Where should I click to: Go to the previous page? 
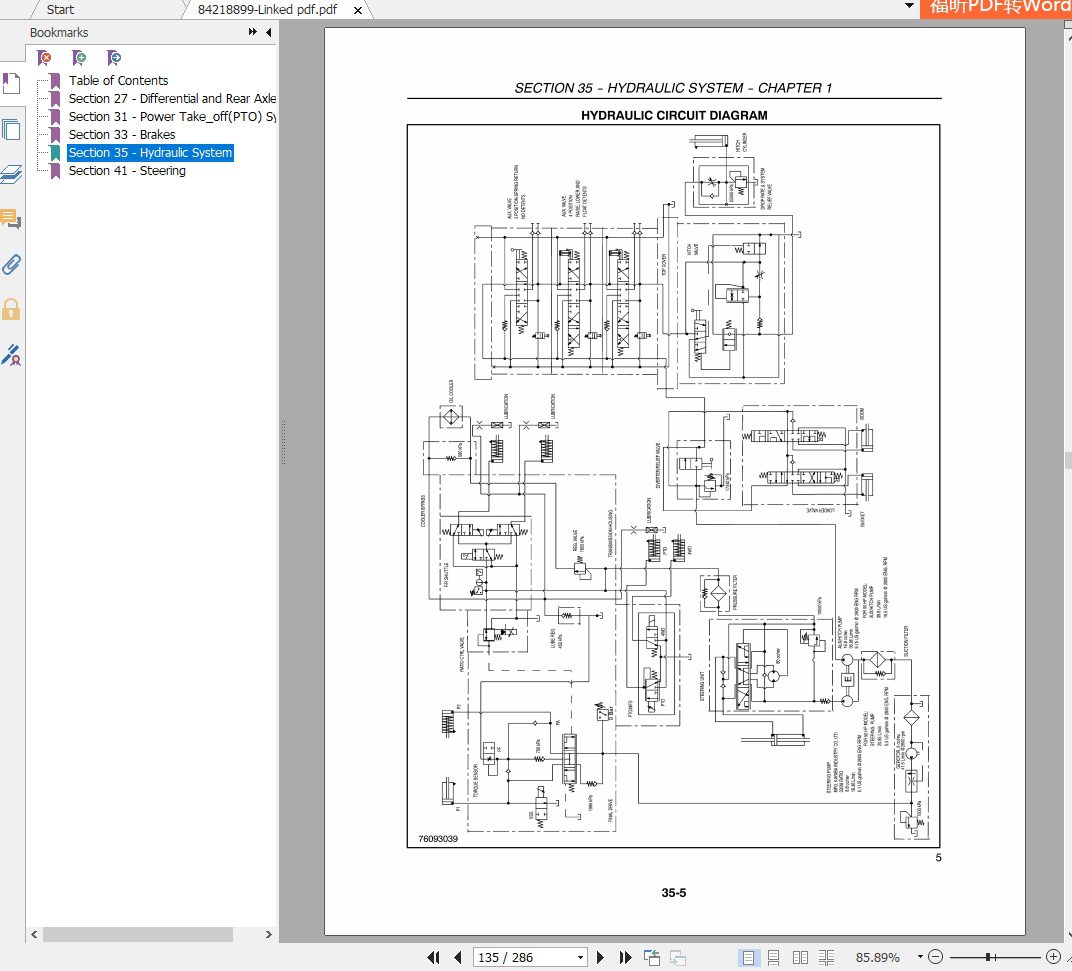458,957
